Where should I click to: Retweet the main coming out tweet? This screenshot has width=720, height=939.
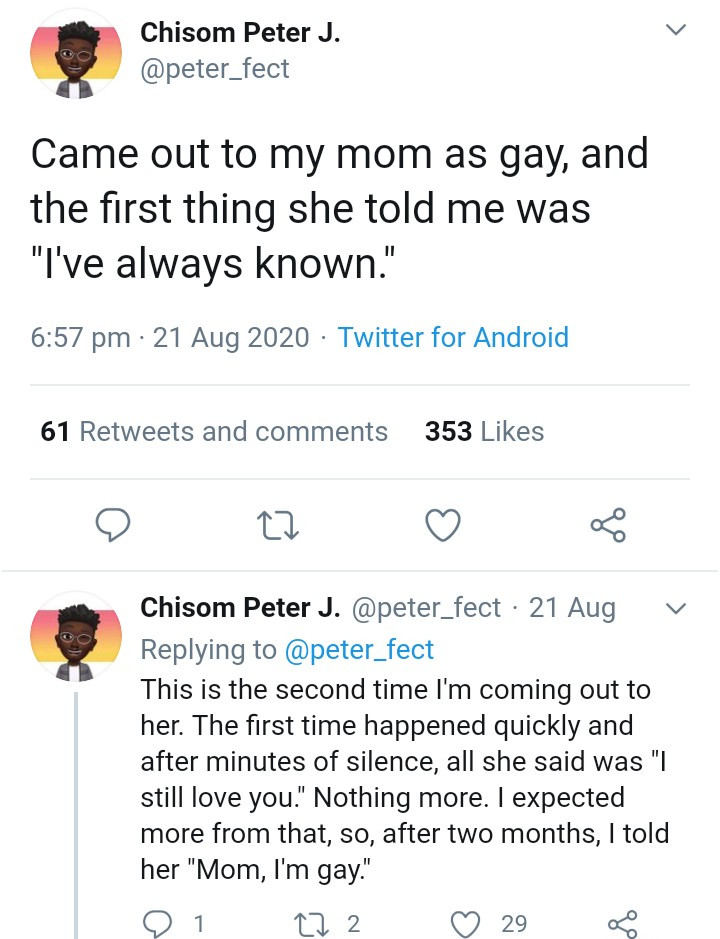click(x=277, y=525)
